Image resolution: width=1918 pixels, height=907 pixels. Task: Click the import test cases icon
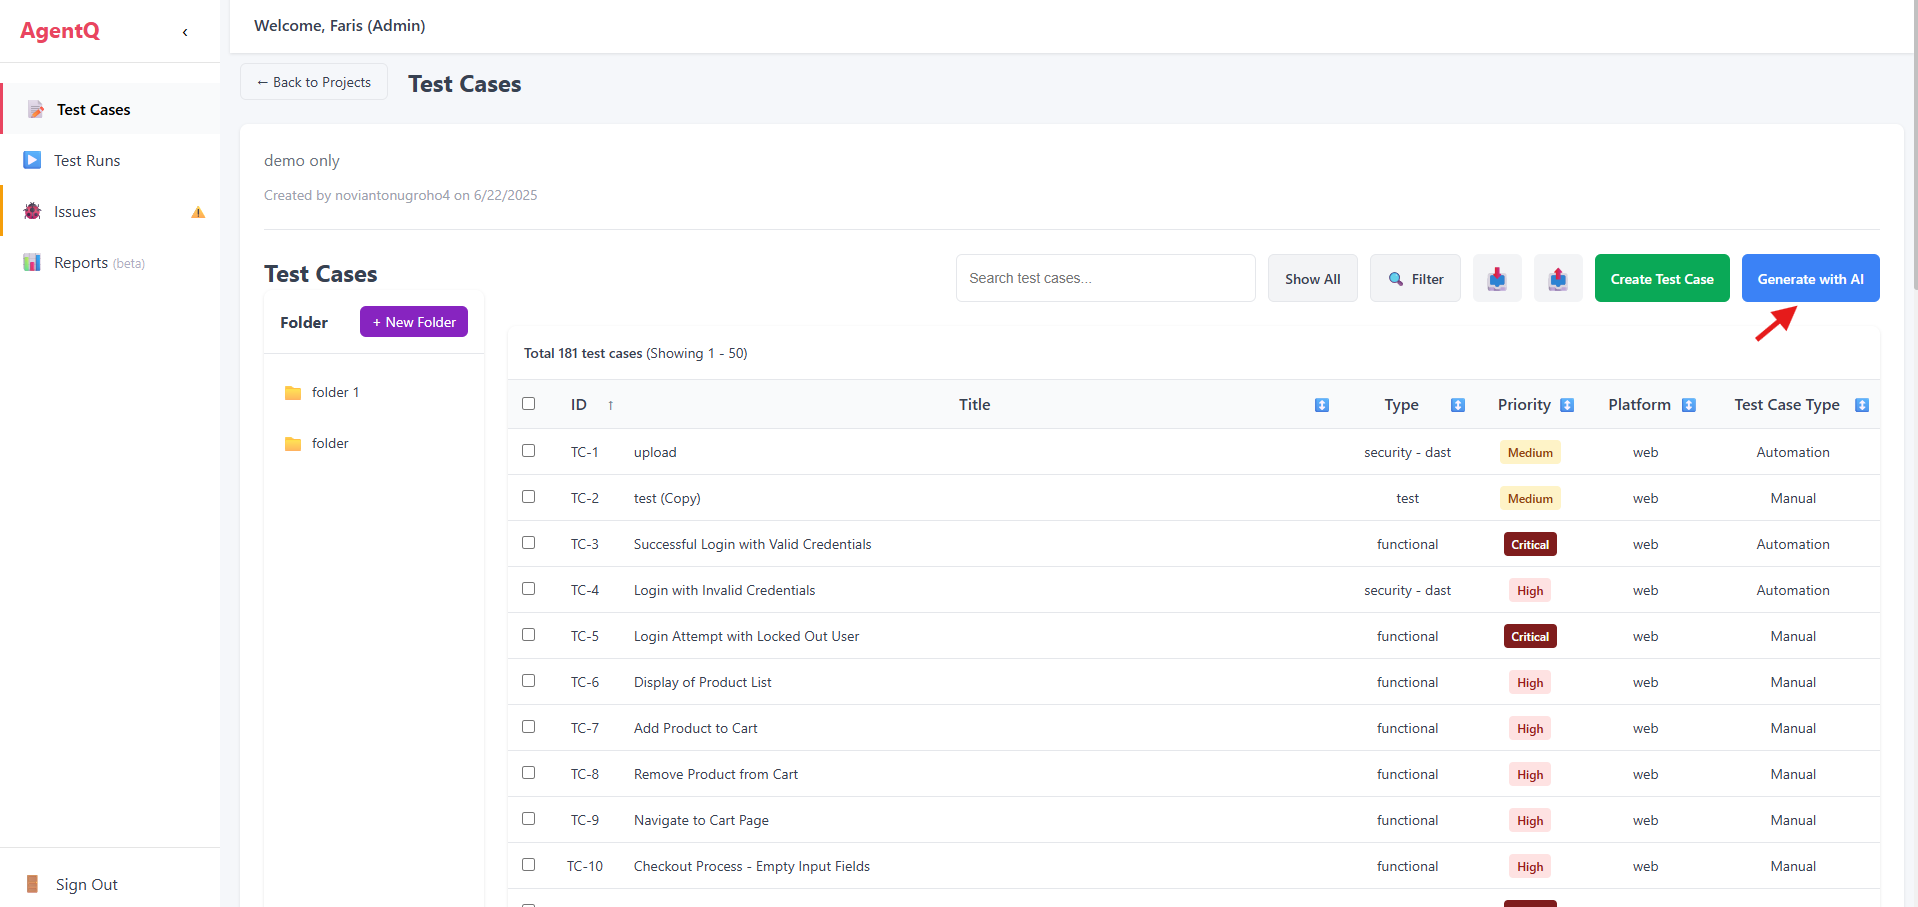(x=1497, y=278)
